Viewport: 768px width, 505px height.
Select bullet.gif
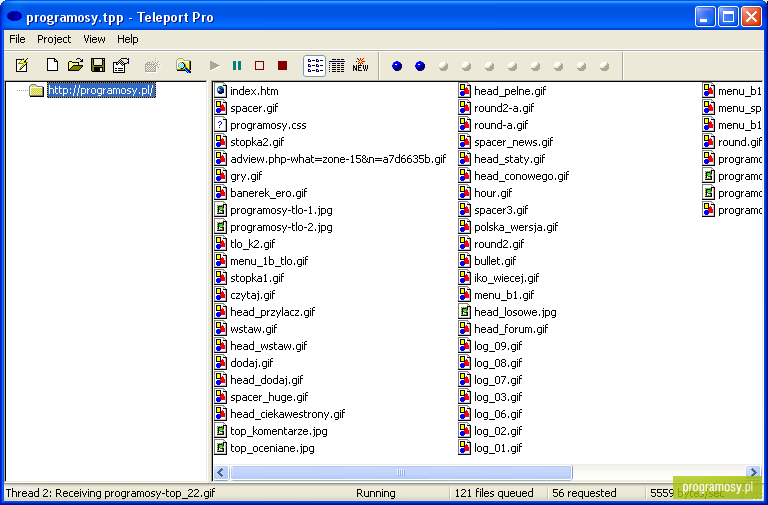coord(495,261)
